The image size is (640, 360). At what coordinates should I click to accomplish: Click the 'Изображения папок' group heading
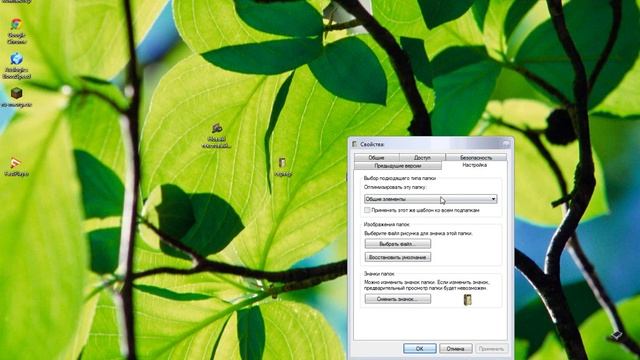[386, 224]
